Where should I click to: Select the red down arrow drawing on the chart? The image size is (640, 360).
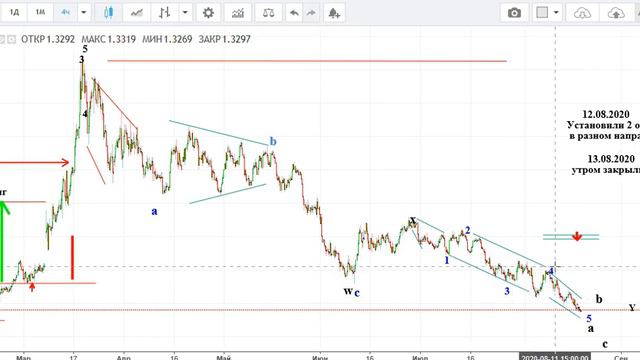point(577,236)
